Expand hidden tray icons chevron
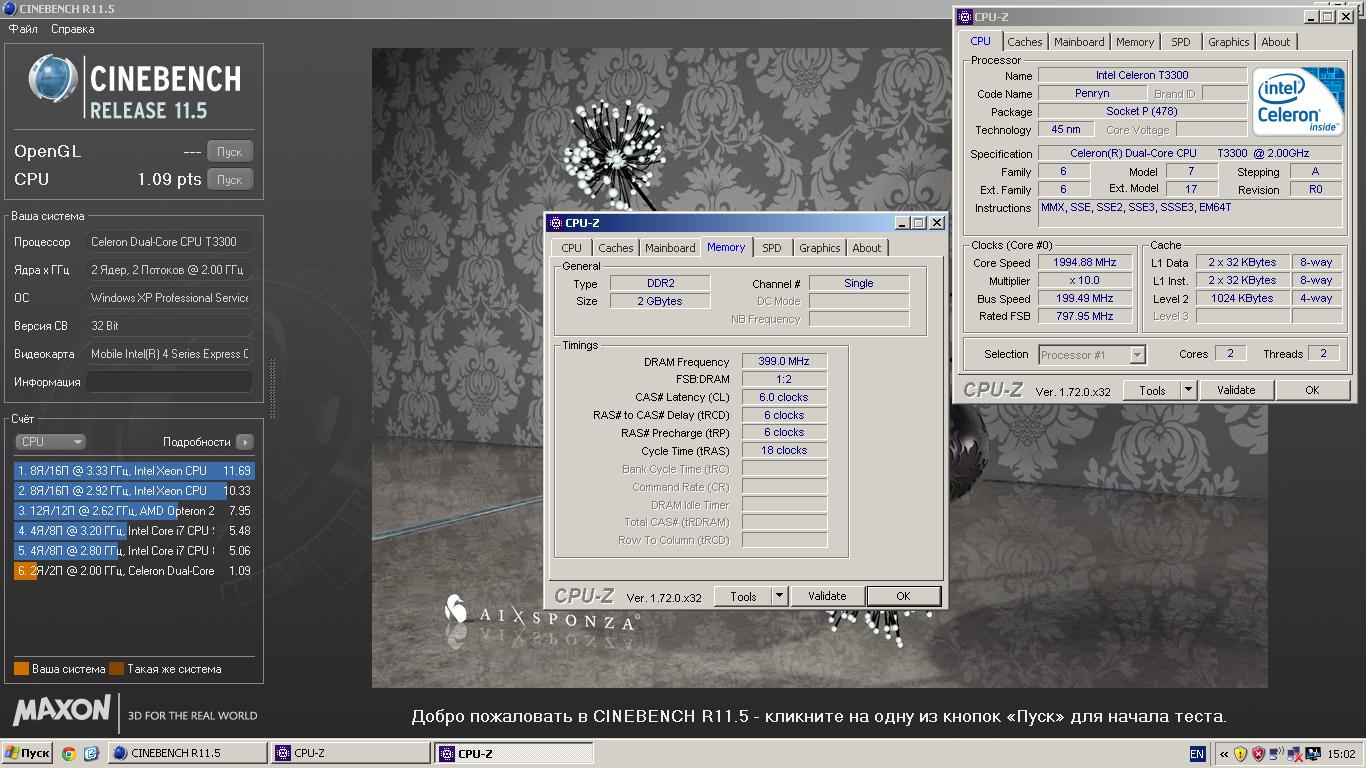The image size is (1366, 768). click(1224, 754)
